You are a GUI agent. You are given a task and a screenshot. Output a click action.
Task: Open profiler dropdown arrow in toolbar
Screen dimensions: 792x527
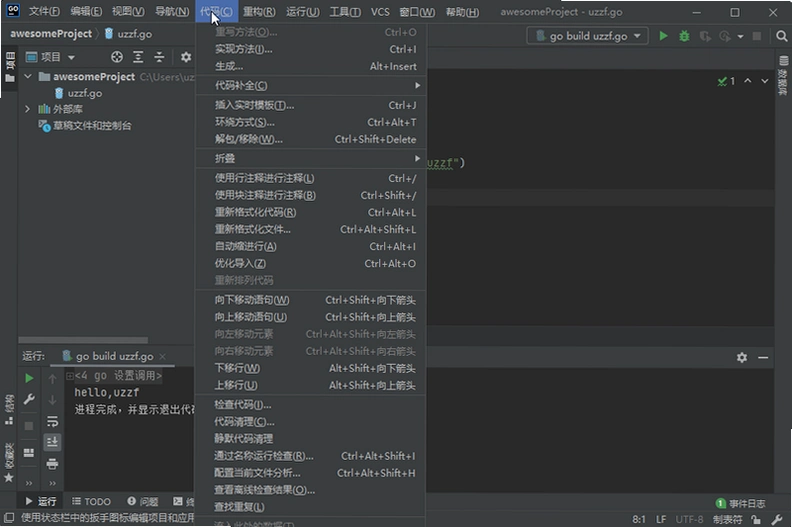[740, 36]
